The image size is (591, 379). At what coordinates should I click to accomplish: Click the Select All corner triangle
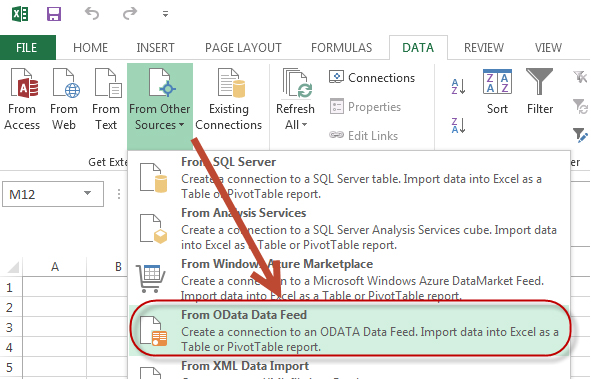[x=12, y=267]
